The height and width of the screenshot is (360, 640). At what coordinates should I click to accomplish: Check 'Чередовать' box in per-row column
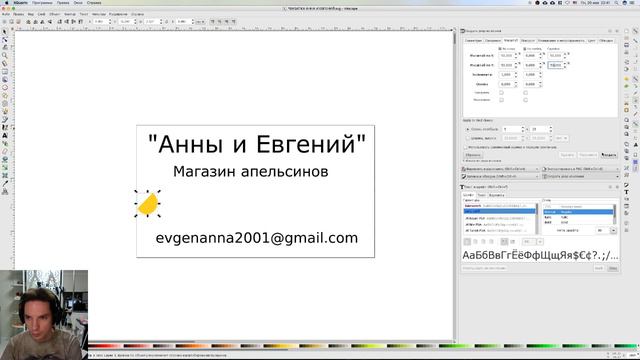tap(501, 93)
